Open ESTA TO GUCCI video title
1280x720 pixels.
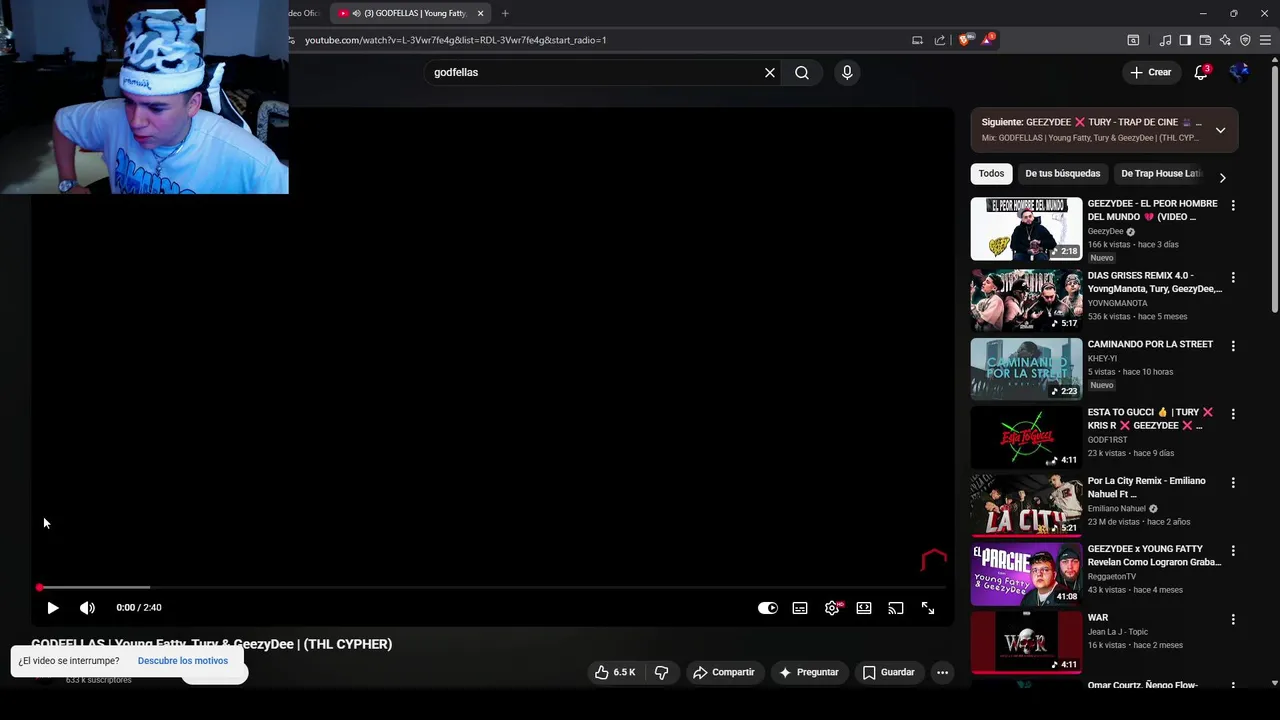point(1150,419)
